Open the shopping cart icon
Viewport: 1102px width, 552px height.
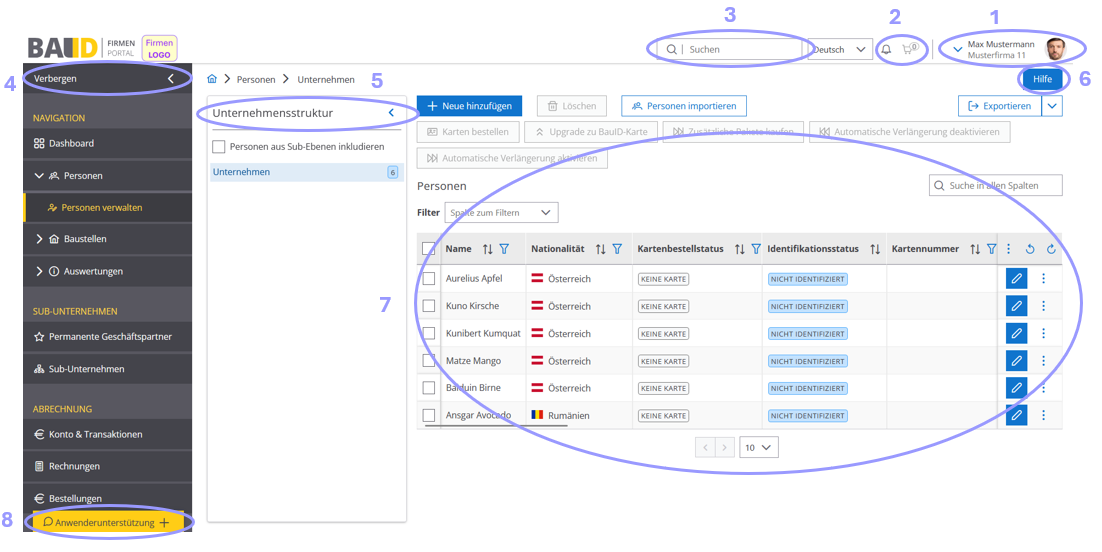909,49
